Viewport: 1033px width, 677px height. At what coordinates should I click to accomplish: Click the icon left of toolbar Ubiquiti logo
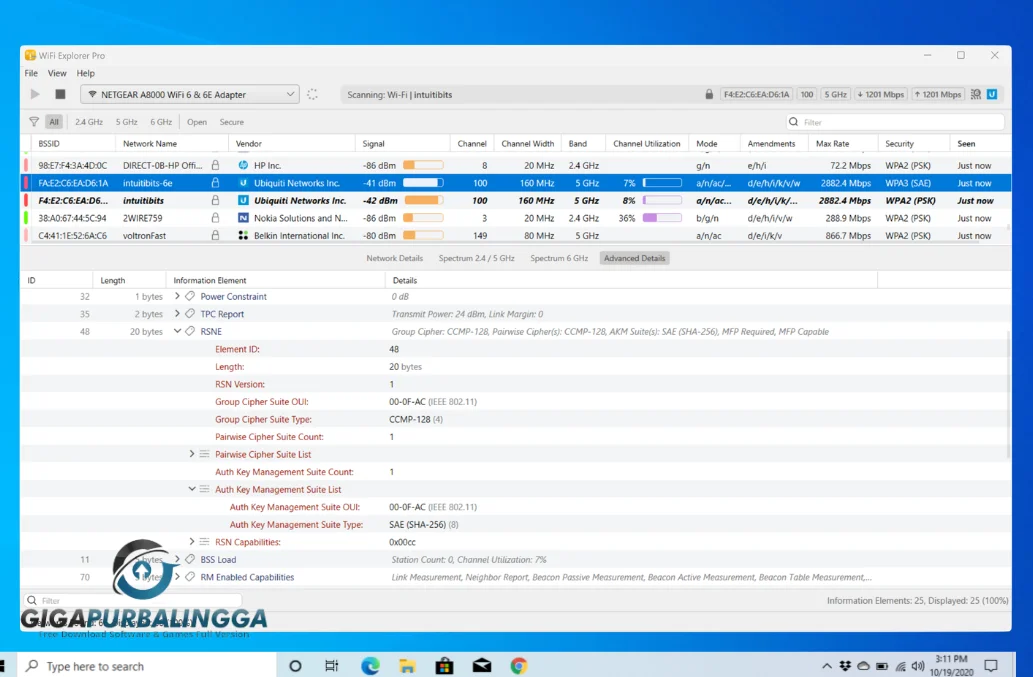[x=976, y=94]
